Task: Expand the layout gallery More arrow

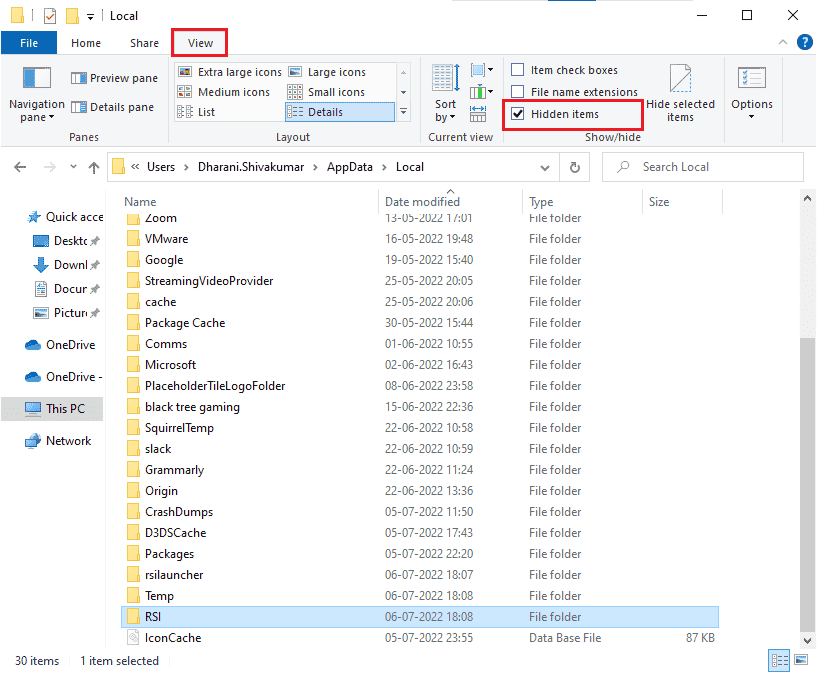Action: coord(403,111)
